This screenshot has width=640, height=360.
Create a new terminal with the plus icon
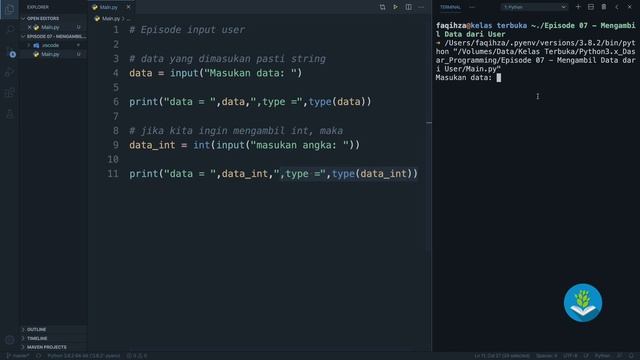click(x=578, y=7)
